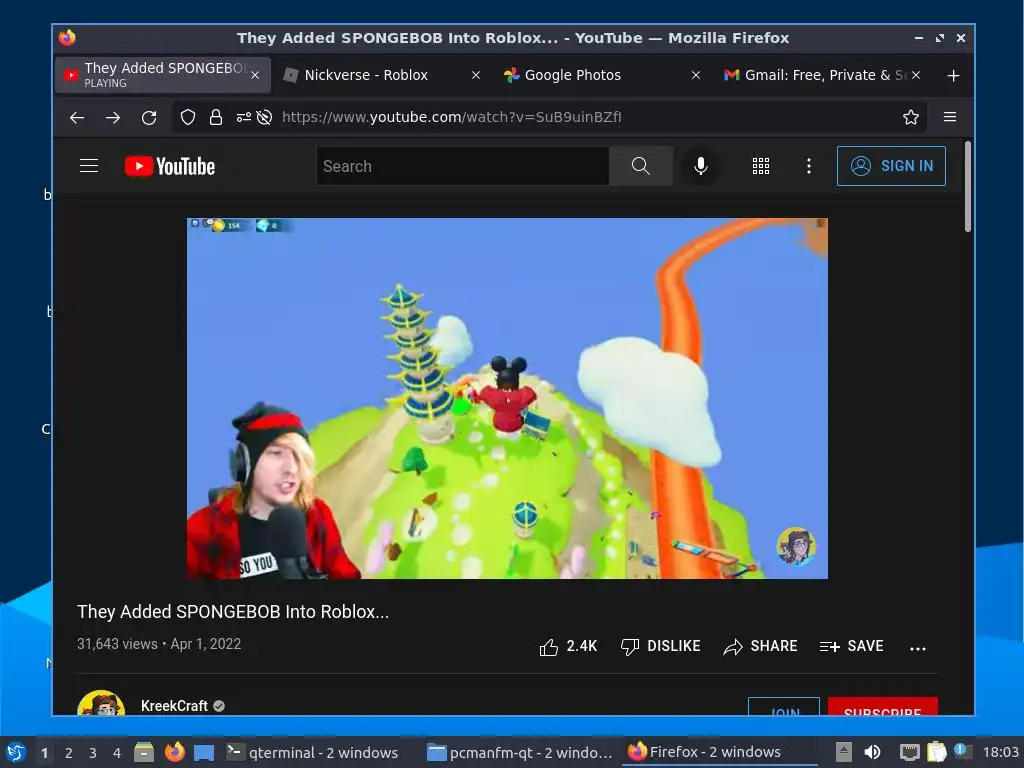Go forward with Firefox forward arrow
The width and height of the screenshot is (1024, 768).
click(x=113, y=118)
